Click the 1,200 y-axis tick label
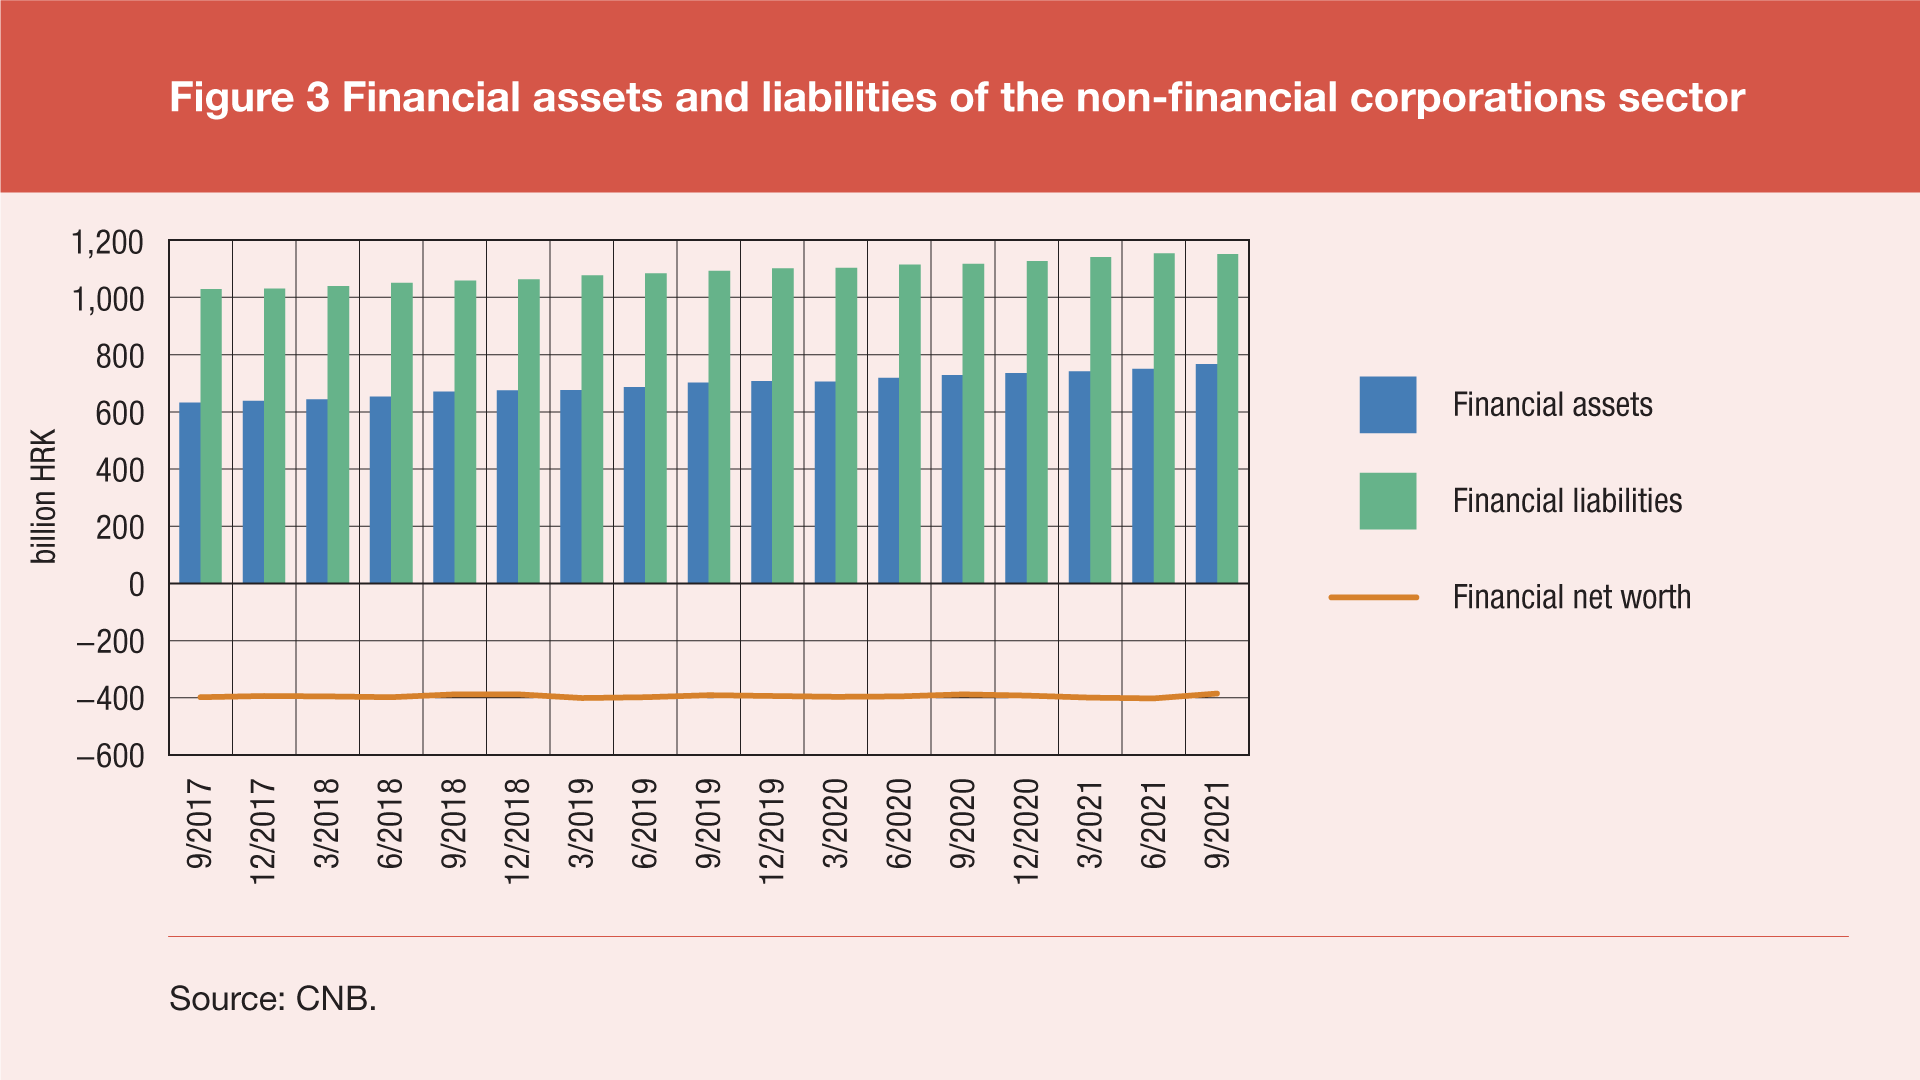This screenshot has height=1080, width=1920. [107, 242]
